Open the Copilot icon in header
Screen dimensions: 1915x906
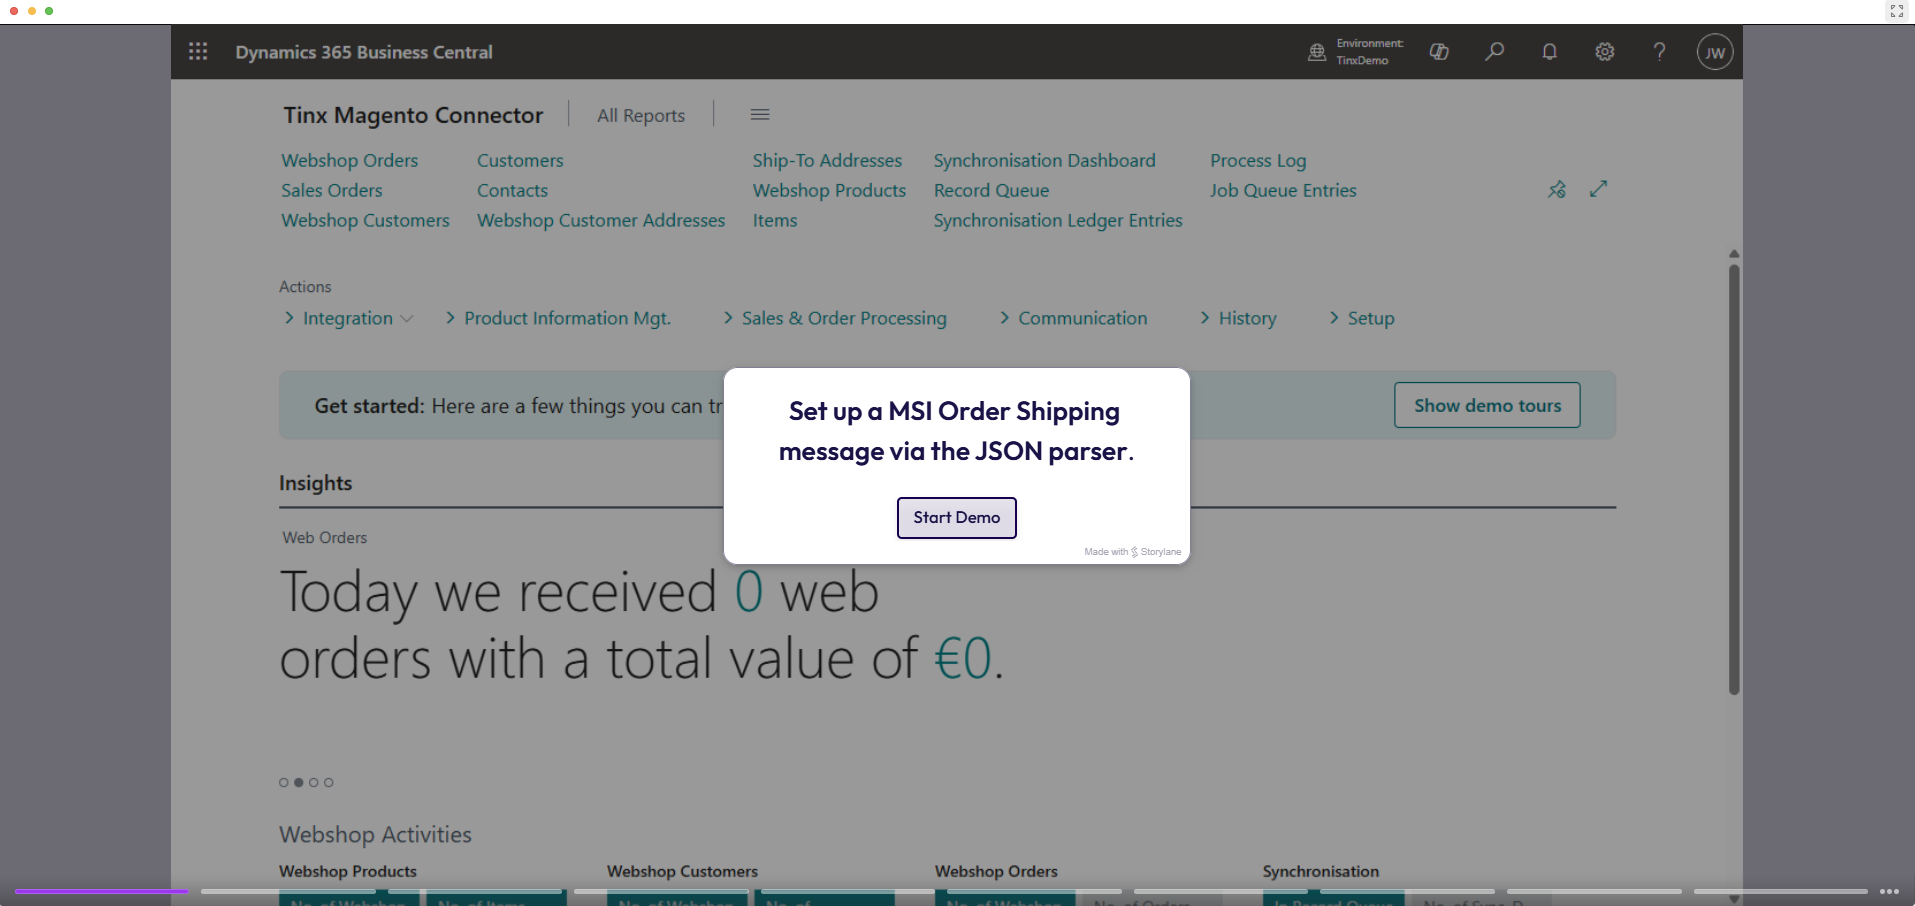[x=1439, y=52]
